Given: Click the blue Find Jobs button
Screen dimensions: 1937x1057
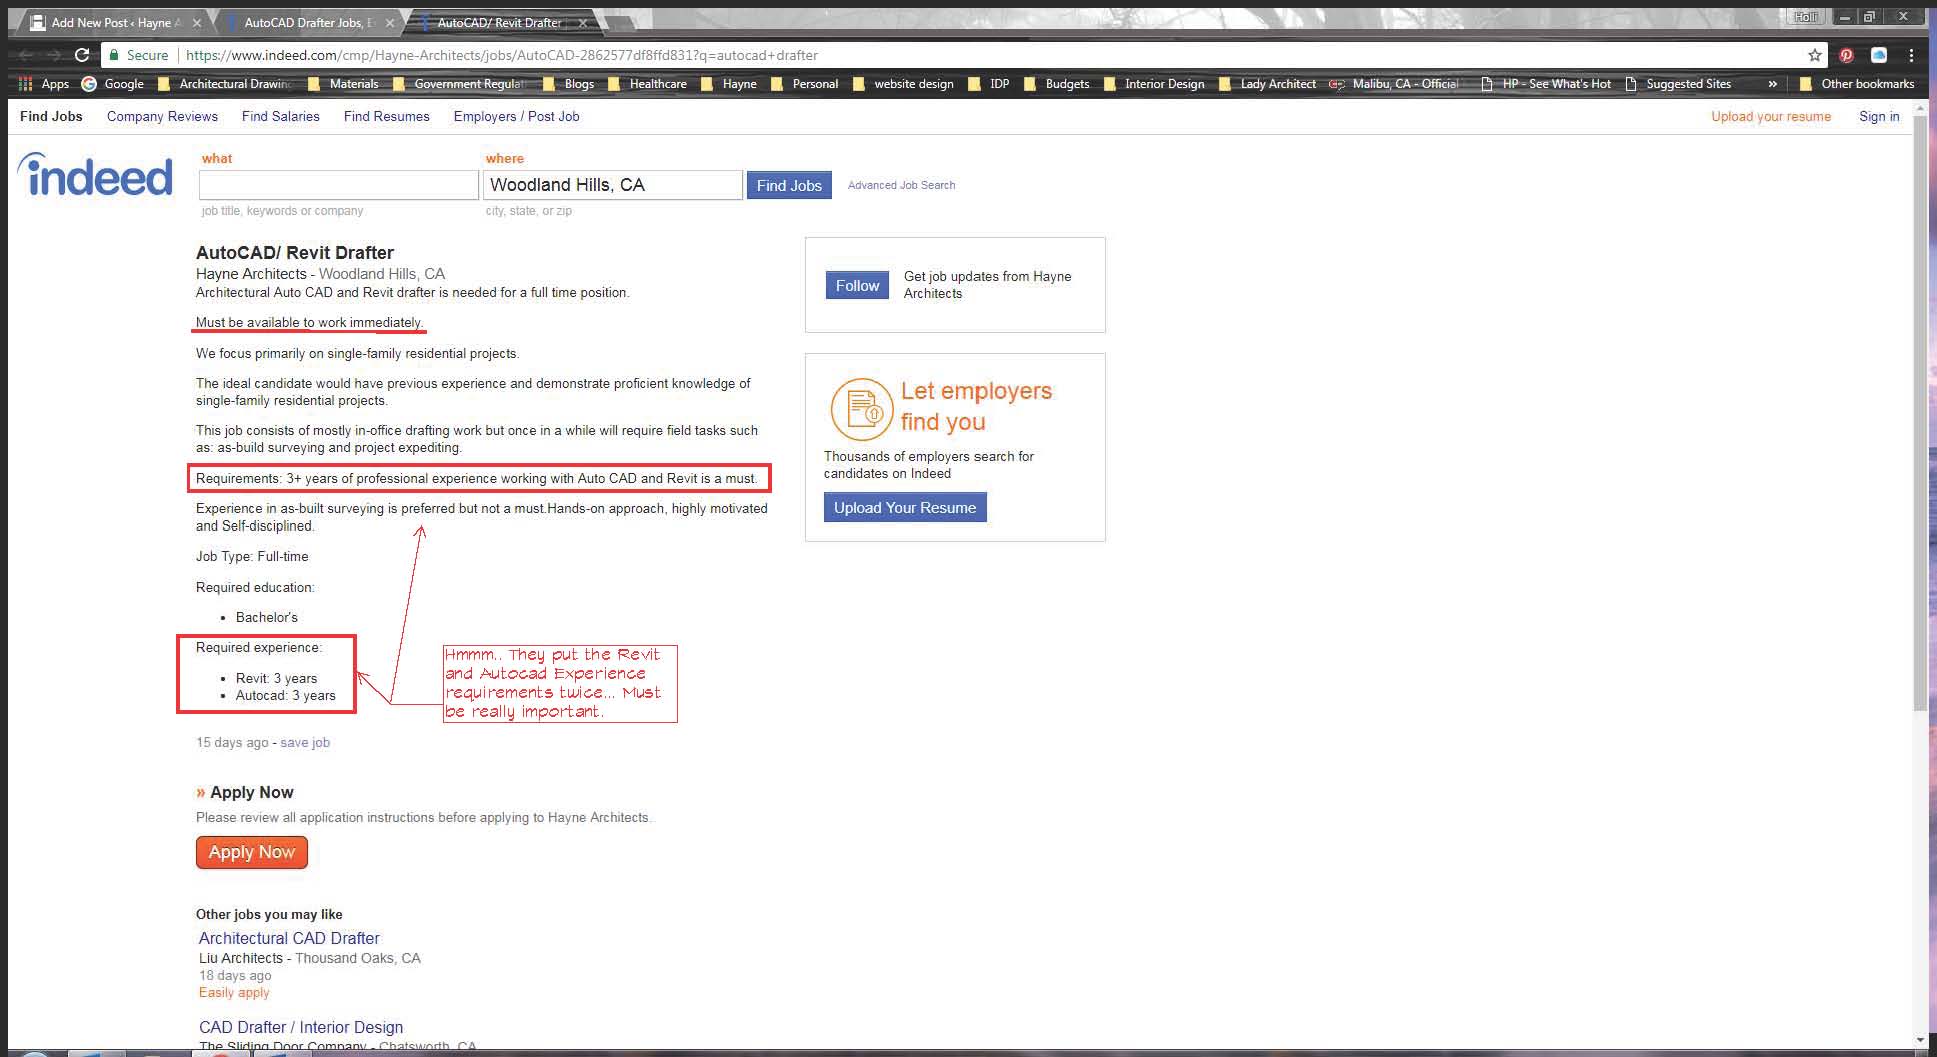Looking at the screenshot, I should (x=789, y=185).
